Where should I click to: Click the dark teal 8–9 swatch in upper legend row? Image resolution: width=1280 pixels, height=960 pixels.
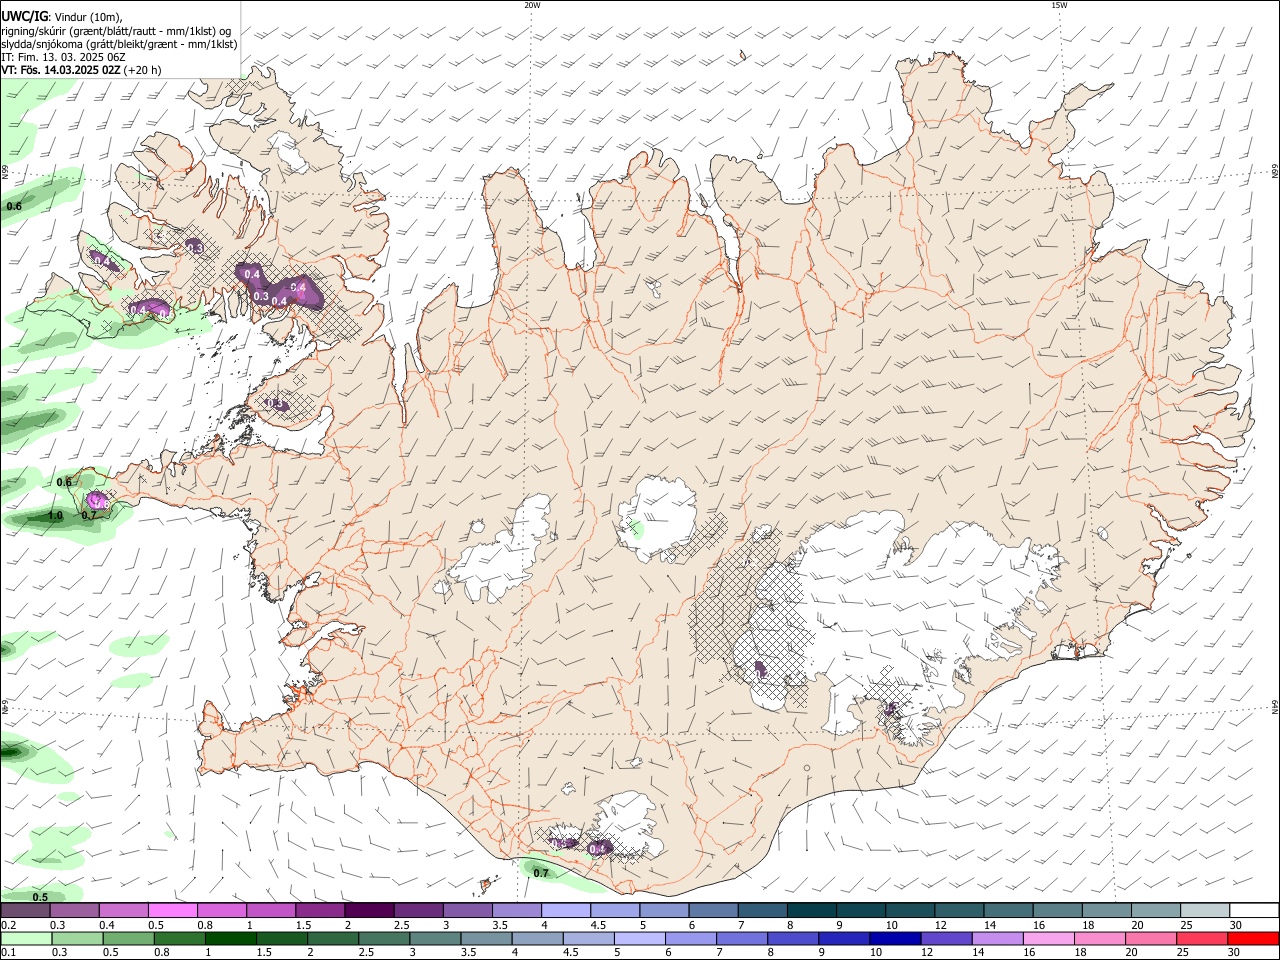[812, 911]
